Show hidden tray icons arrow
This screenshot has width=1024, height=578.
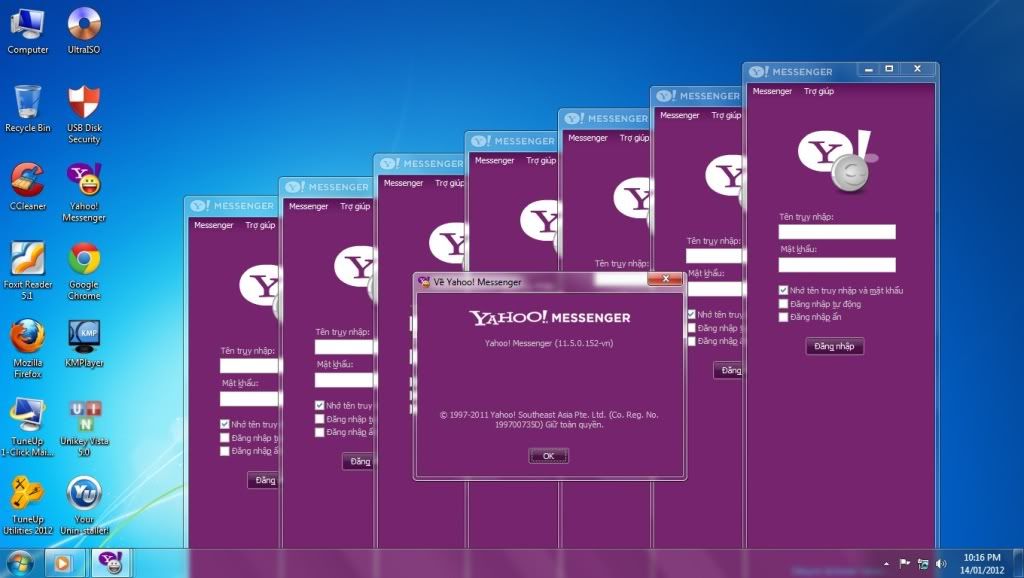[x=886, y=564]
